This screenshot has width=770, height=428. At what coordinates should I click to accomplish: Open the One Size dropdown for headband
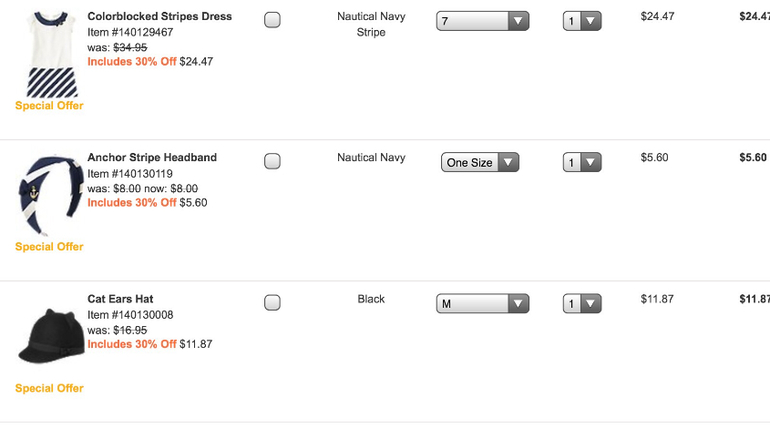click(x=480, y=162)
